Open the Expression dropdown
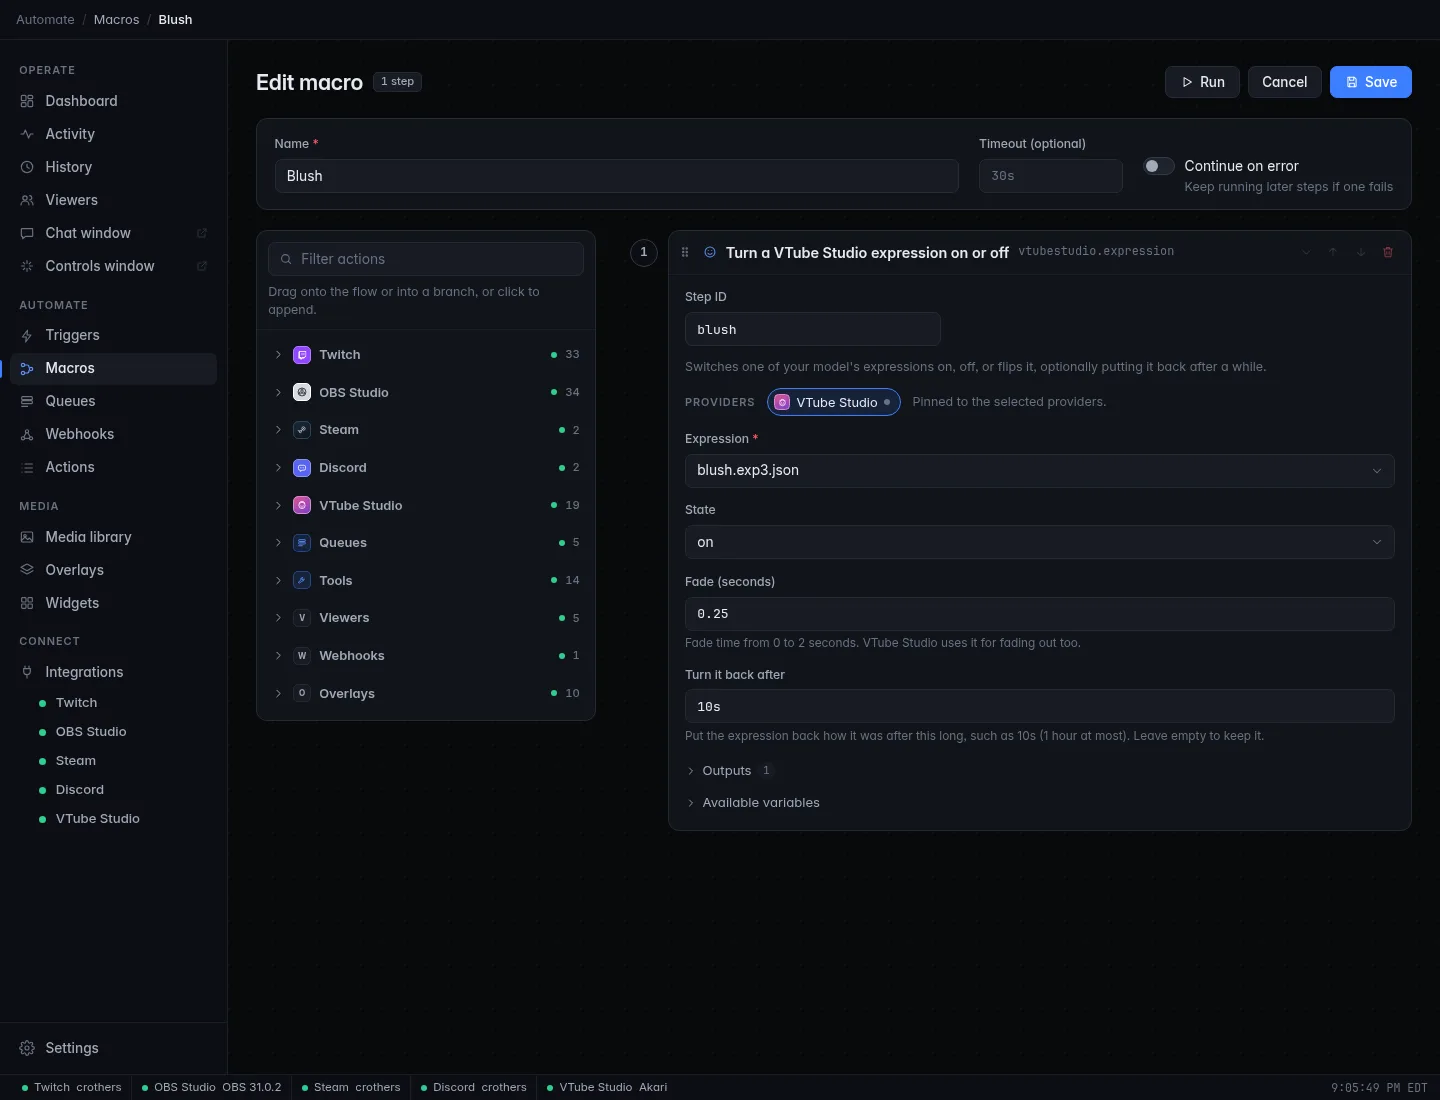This screenshot has height=1100, width=1440. coord(1039,470)
